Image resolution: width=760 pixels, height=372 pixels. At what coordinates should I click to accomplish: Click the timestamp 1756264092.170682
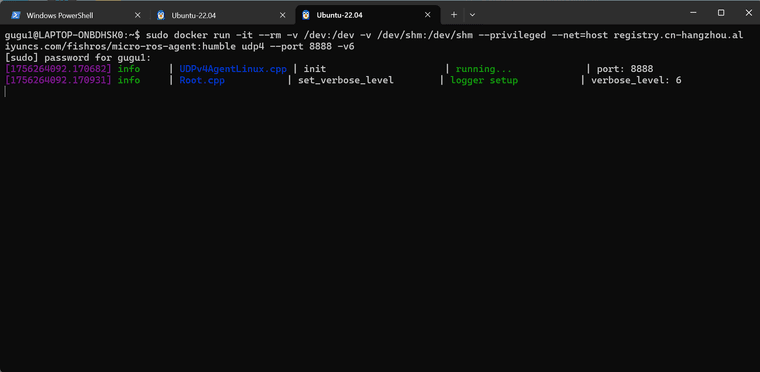click(x=58, y=69)
